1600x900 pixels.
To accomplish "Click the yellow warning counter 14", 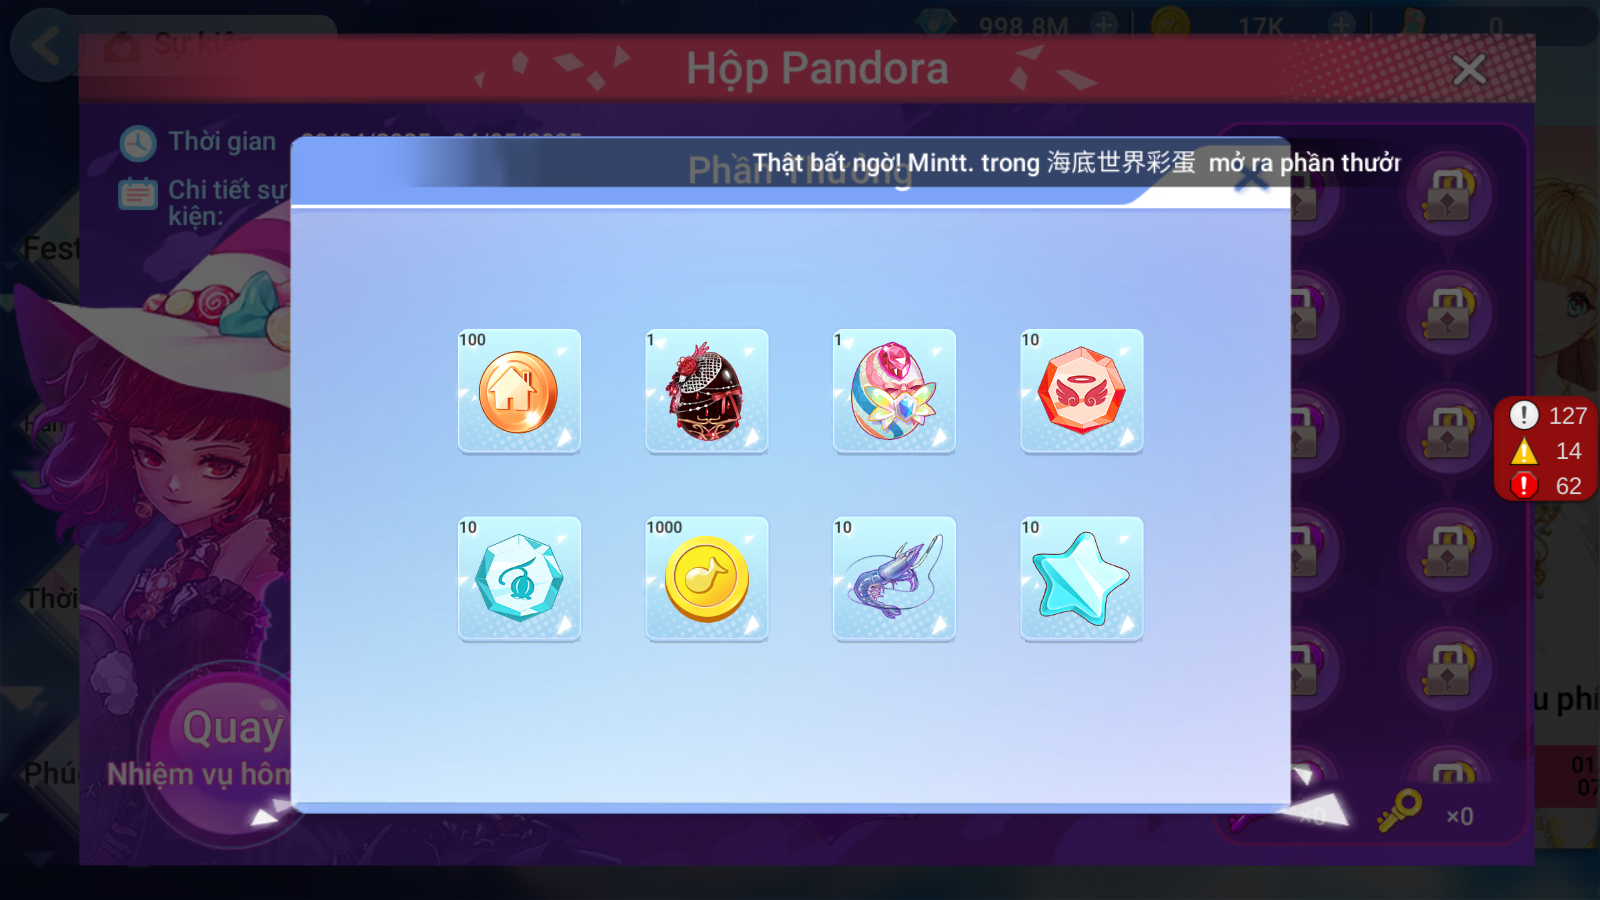I will (1547, 451).
